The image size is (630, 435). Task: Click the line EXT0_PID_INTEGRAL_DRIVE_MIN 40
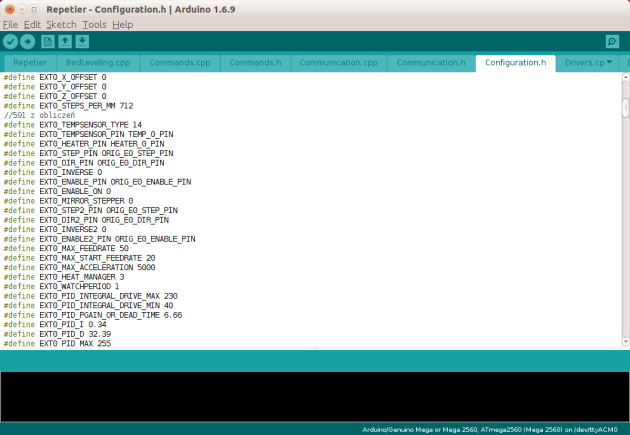pyautogui.click(x=88, y=305)
